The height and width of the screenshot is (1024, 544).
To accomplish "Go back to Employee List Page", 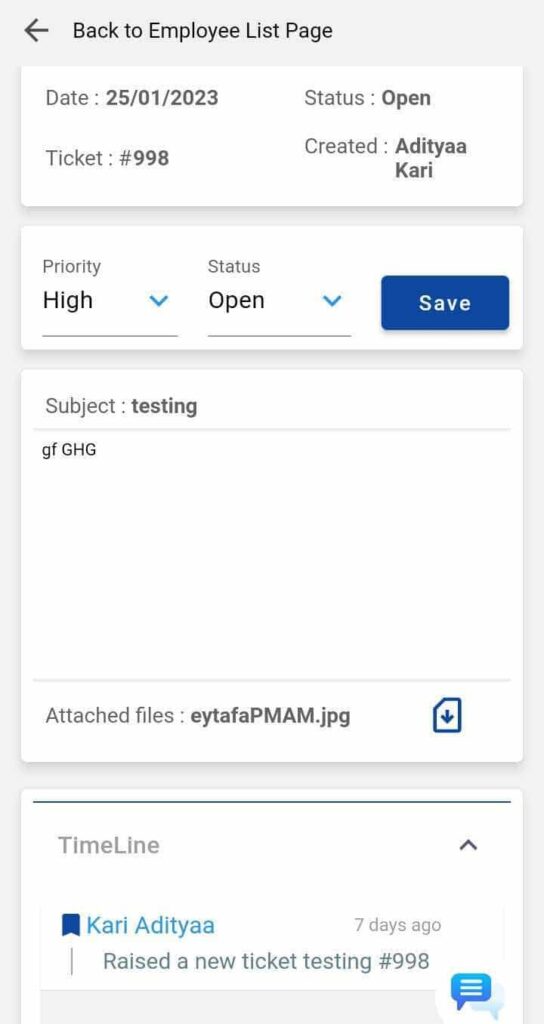I will click(202, 31).
